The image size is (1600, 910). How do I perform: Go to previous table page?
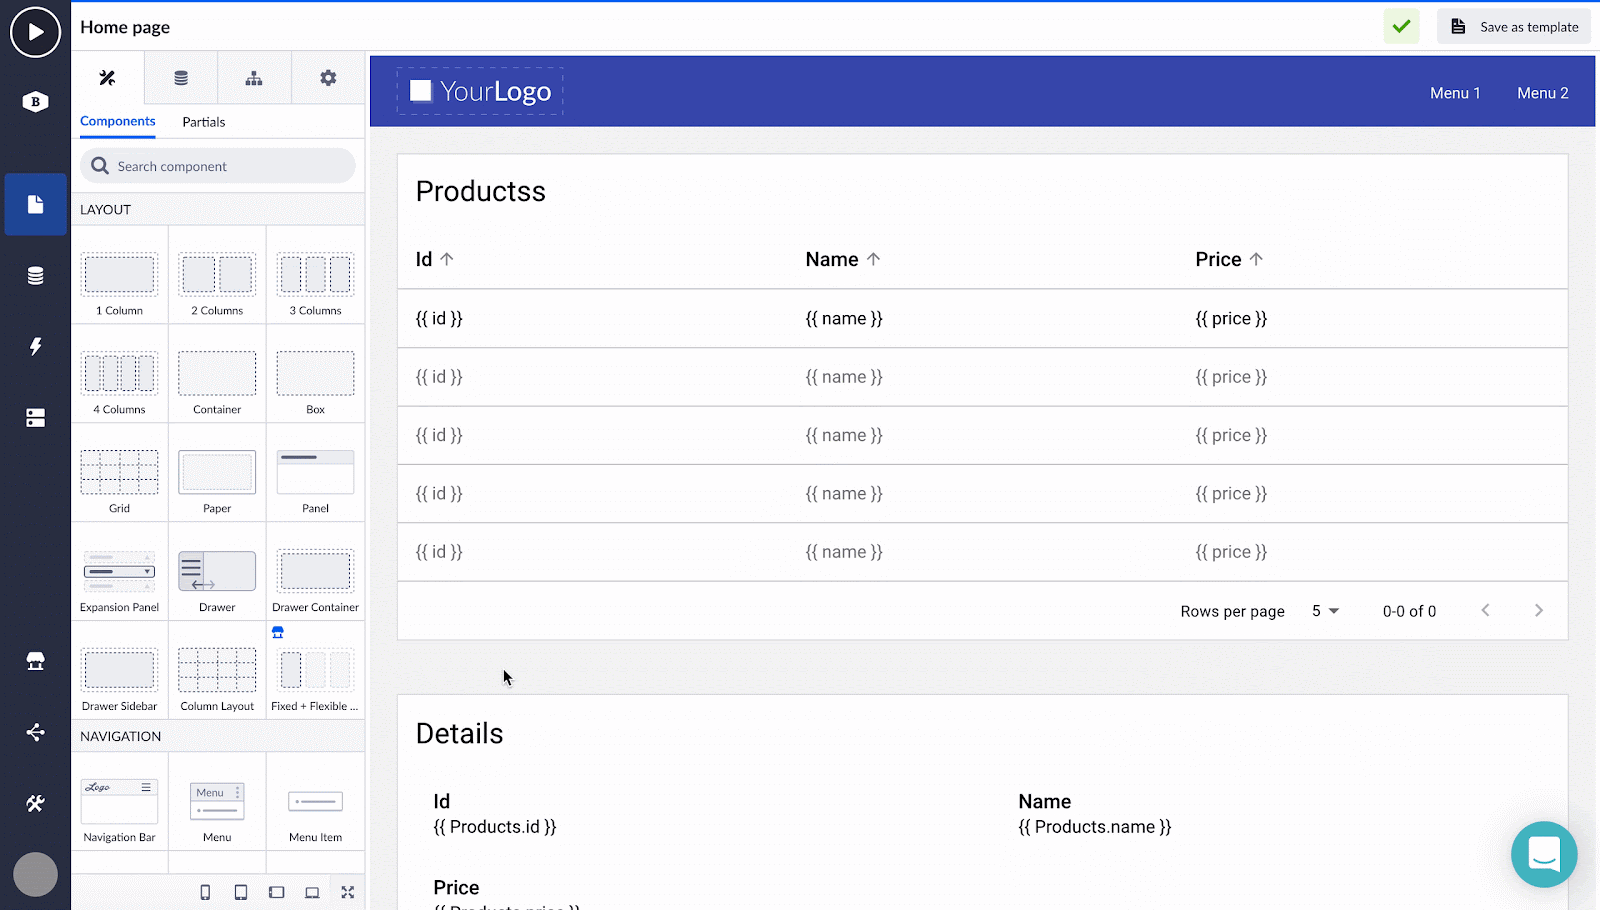pyautogui.click(x=1485, y=610)
